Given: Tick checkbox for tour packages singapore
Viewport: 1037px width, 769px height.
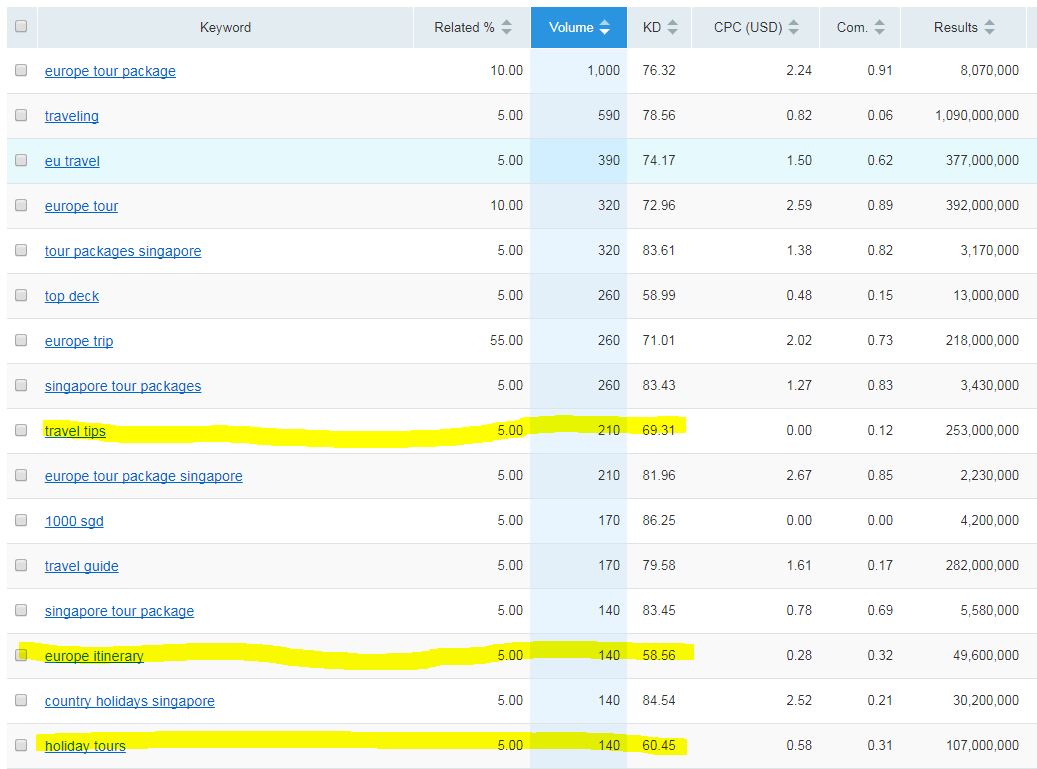Looking at the screenshot, I should click(x=21, y=250).
